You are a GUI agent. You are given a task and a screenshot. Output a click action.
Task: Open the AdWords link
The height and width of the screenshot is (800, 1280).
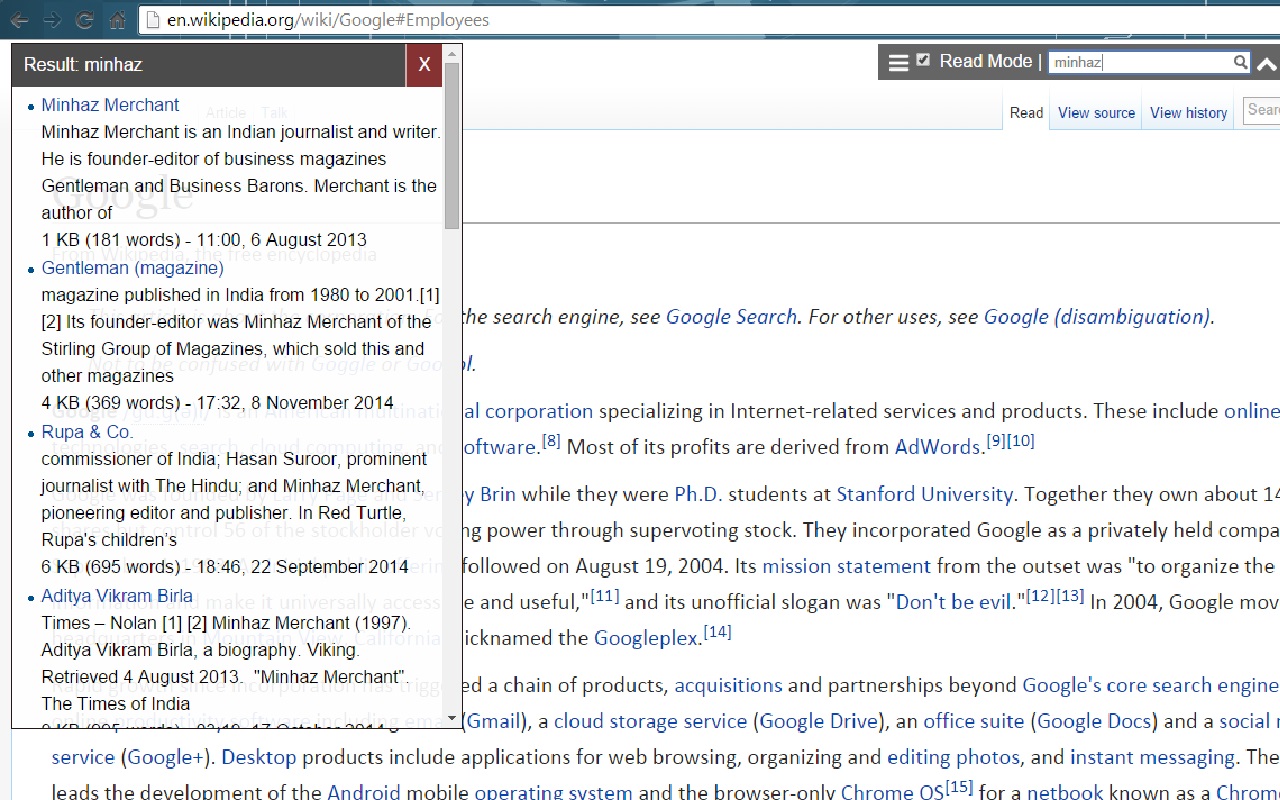point(938,447)
